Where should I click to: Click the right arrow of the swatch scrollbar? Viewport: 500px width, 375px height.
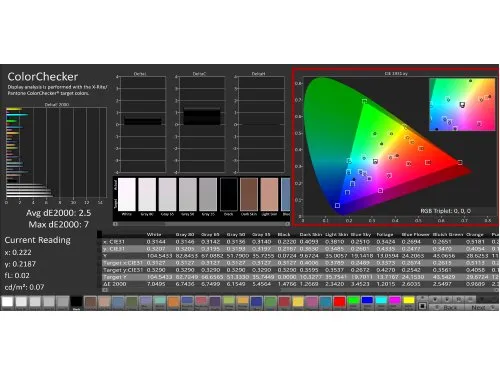(287, 224)
